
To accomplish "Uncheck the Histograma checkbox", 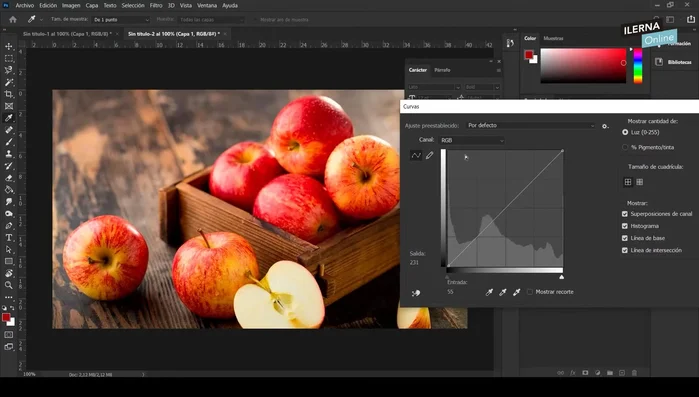I will pos(625,226).
